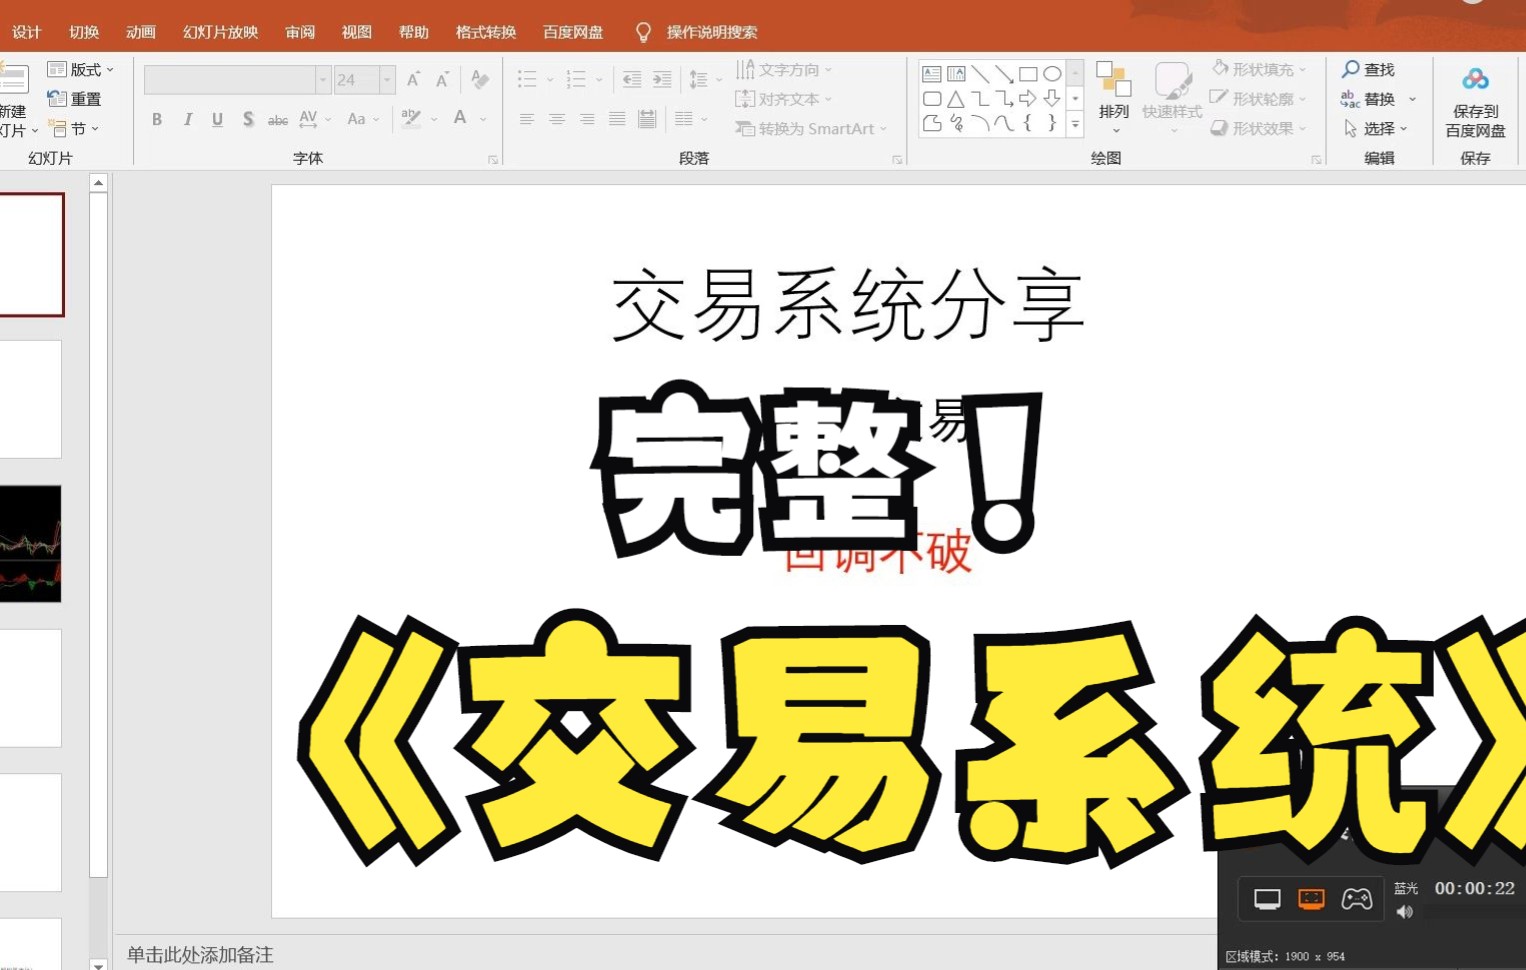Click Clear All Formatting eraser icon
Viewport: 1526px width, 970px height.
coord(480,79)
